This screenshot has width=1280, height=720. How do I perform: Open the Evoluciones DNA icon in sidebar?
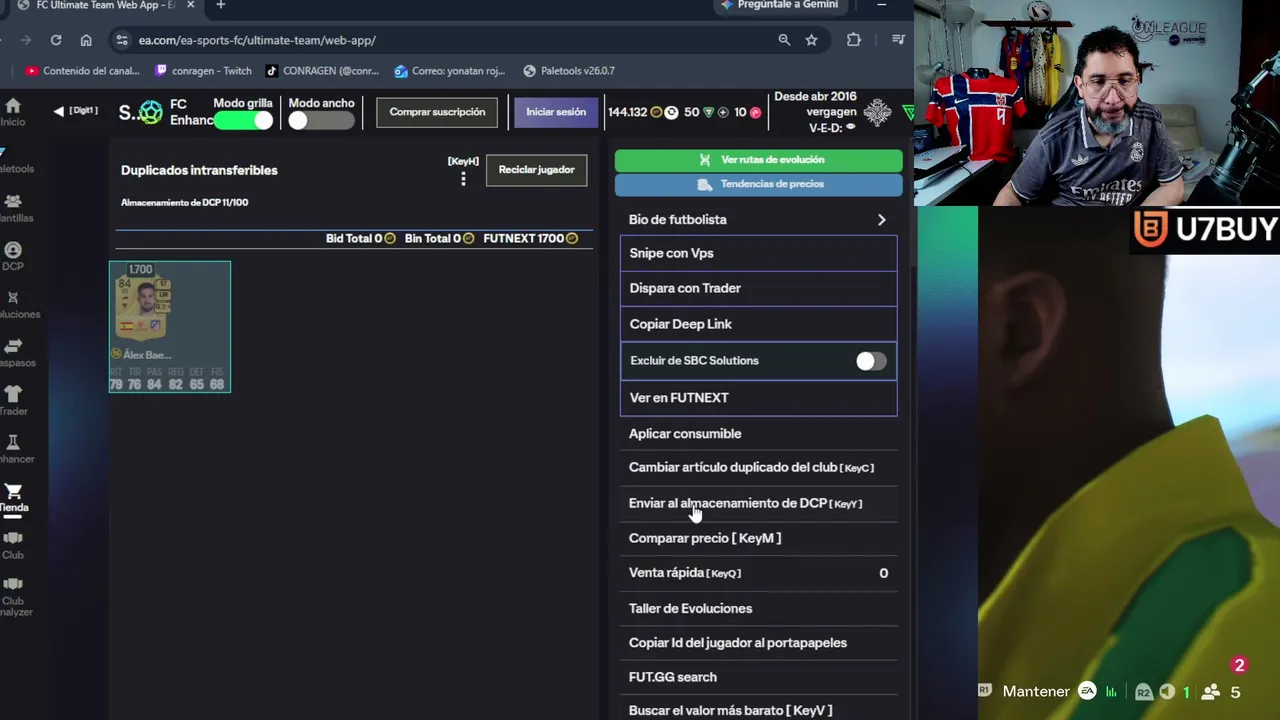[12, 298]
